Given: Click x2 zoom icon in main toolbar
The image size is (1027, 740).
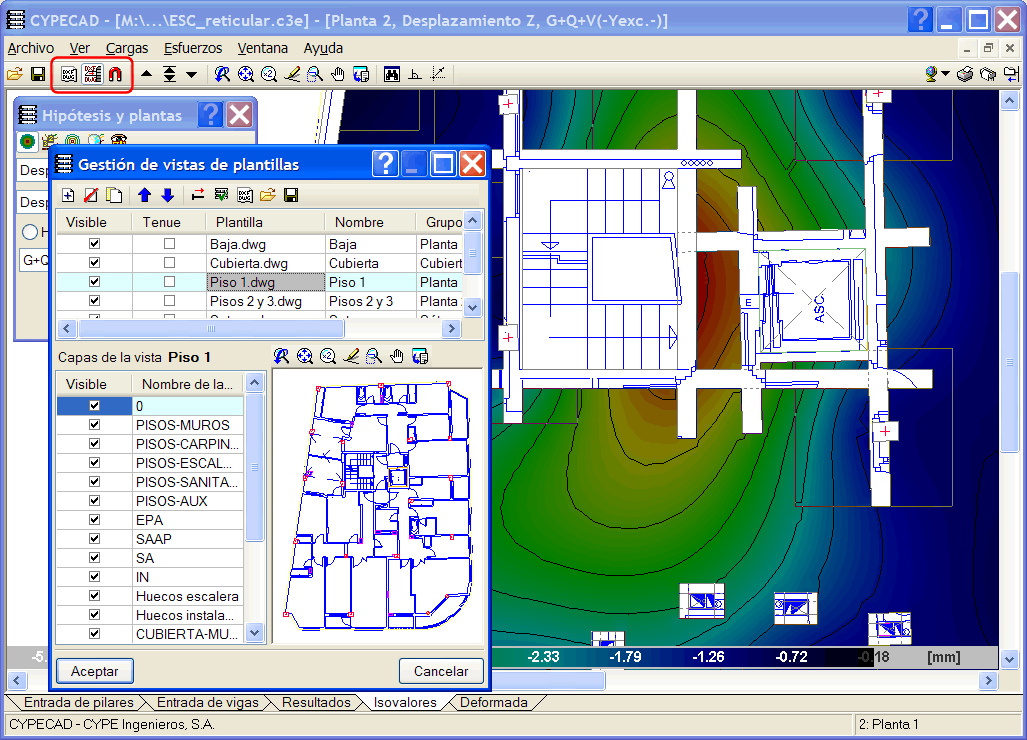Looking at the screenshot, I should [269, 74].
